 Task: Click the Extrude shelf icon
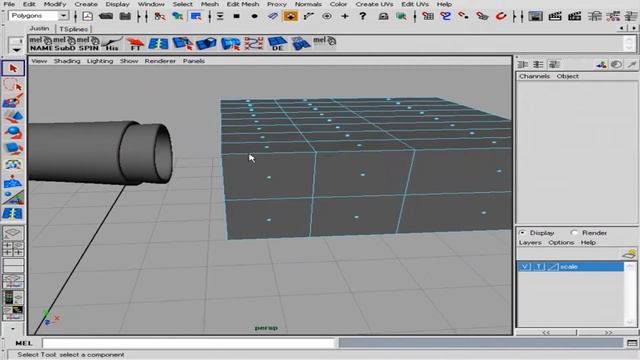tap(206, 44)
